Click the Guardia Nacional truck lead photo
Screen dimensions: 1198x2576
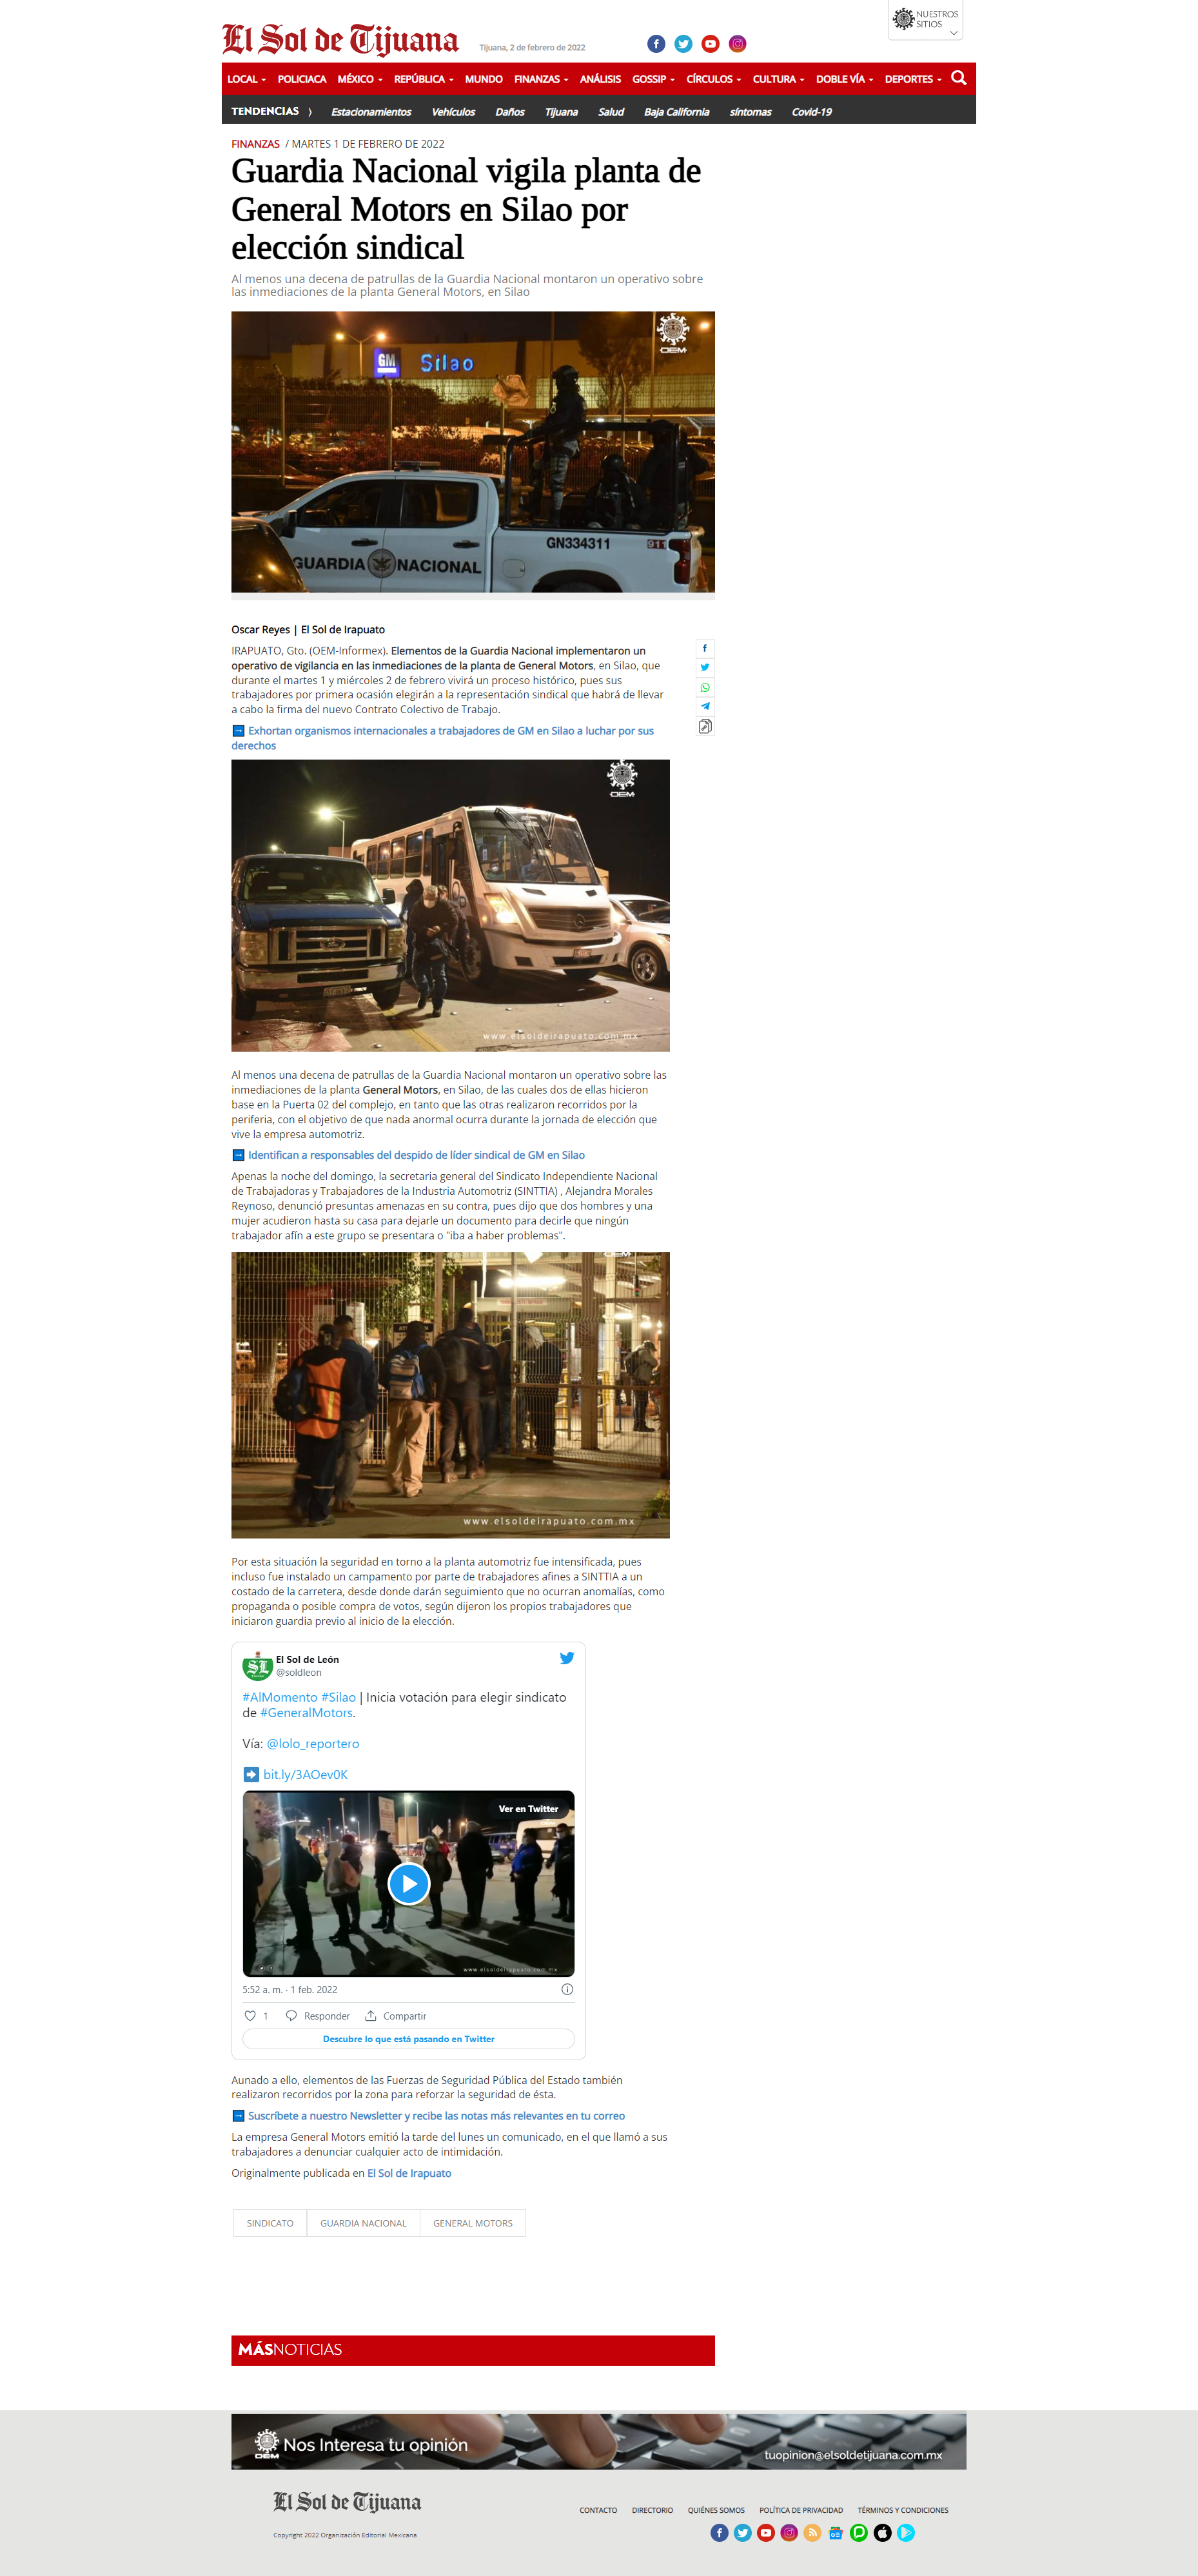click(x=473, y=452)
